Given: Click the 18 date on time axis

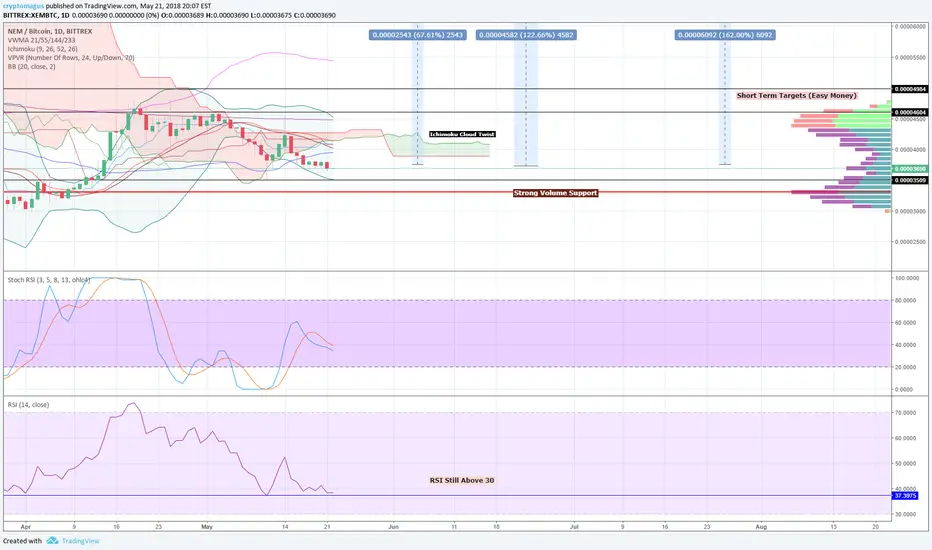Looking at the screenshot, I should tap(496, 527).
